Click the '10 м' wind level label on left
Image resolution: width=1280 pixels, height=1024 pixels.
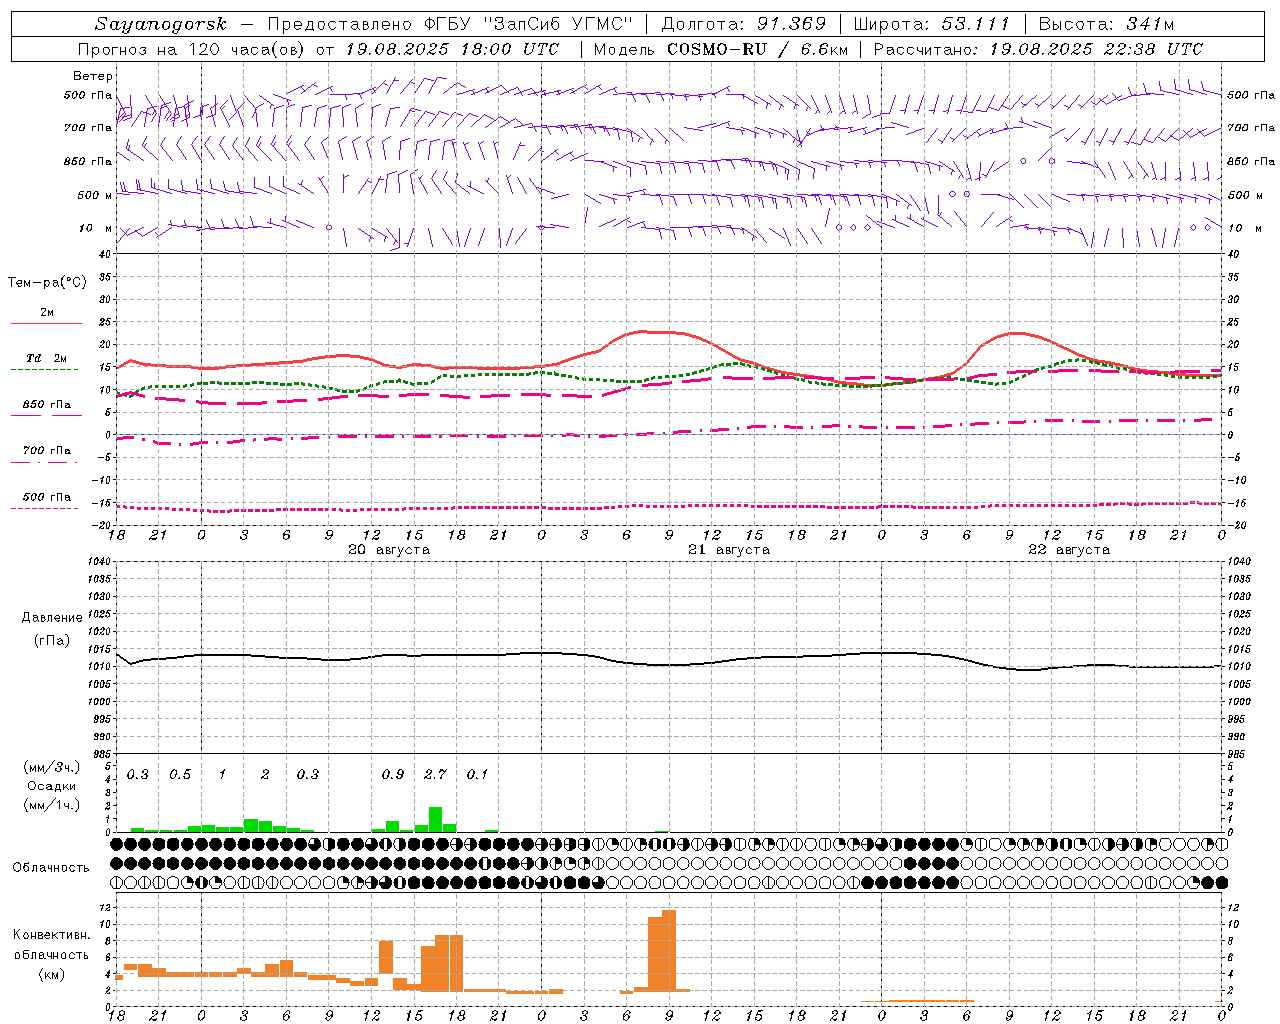(95, 228)
